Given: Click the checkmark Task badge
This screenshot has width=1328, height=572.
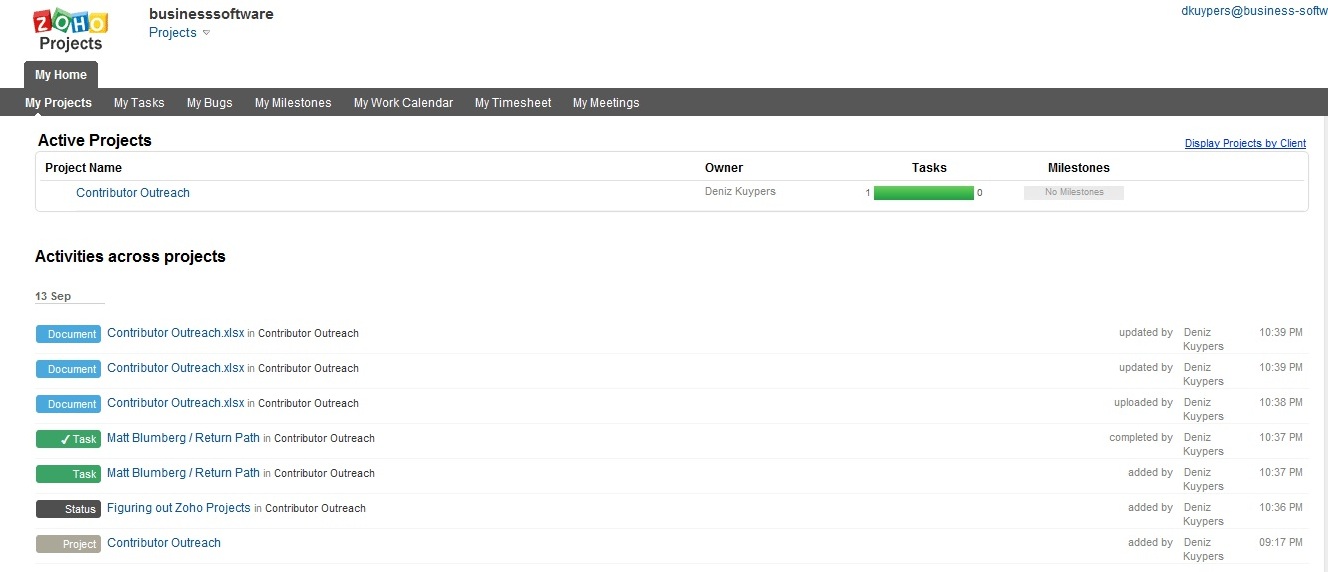Looking at the screenshot, I should pyautogui.click(x=68, y=439).
